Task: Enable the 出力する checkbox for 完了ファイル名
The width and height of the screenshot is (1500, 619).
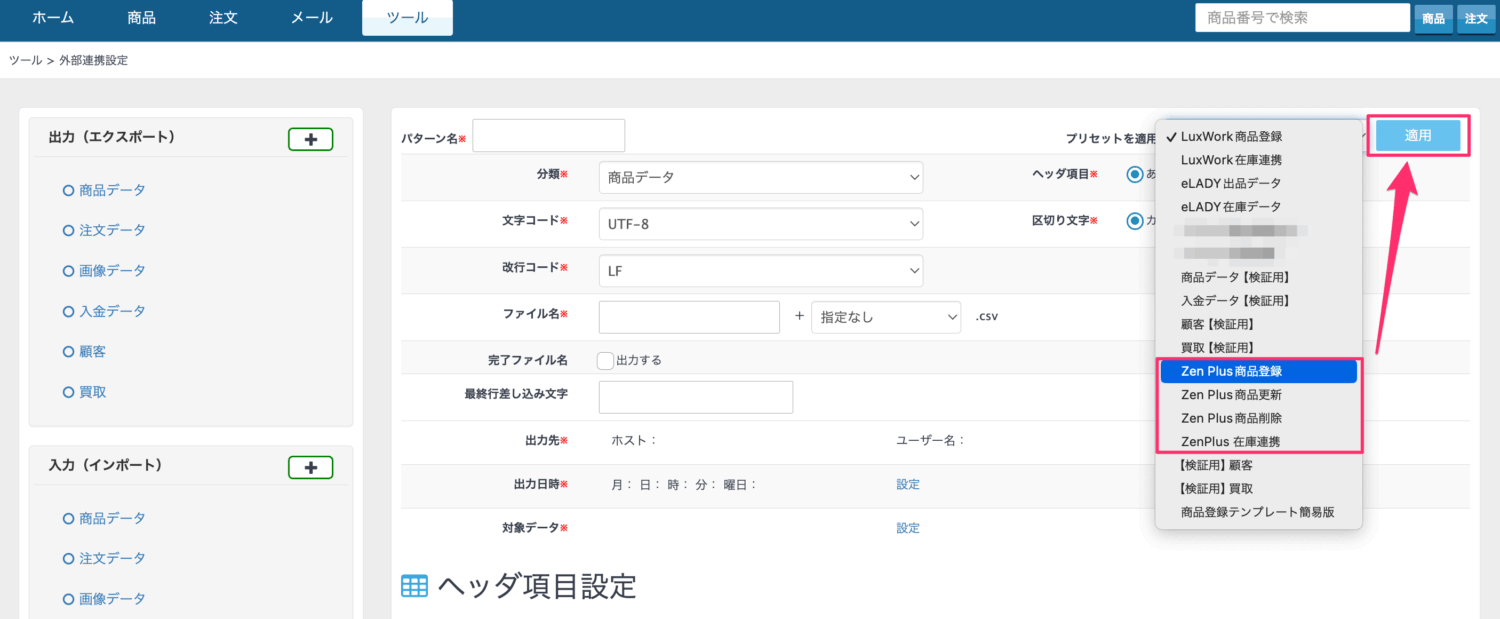Action: pos(605,361)
